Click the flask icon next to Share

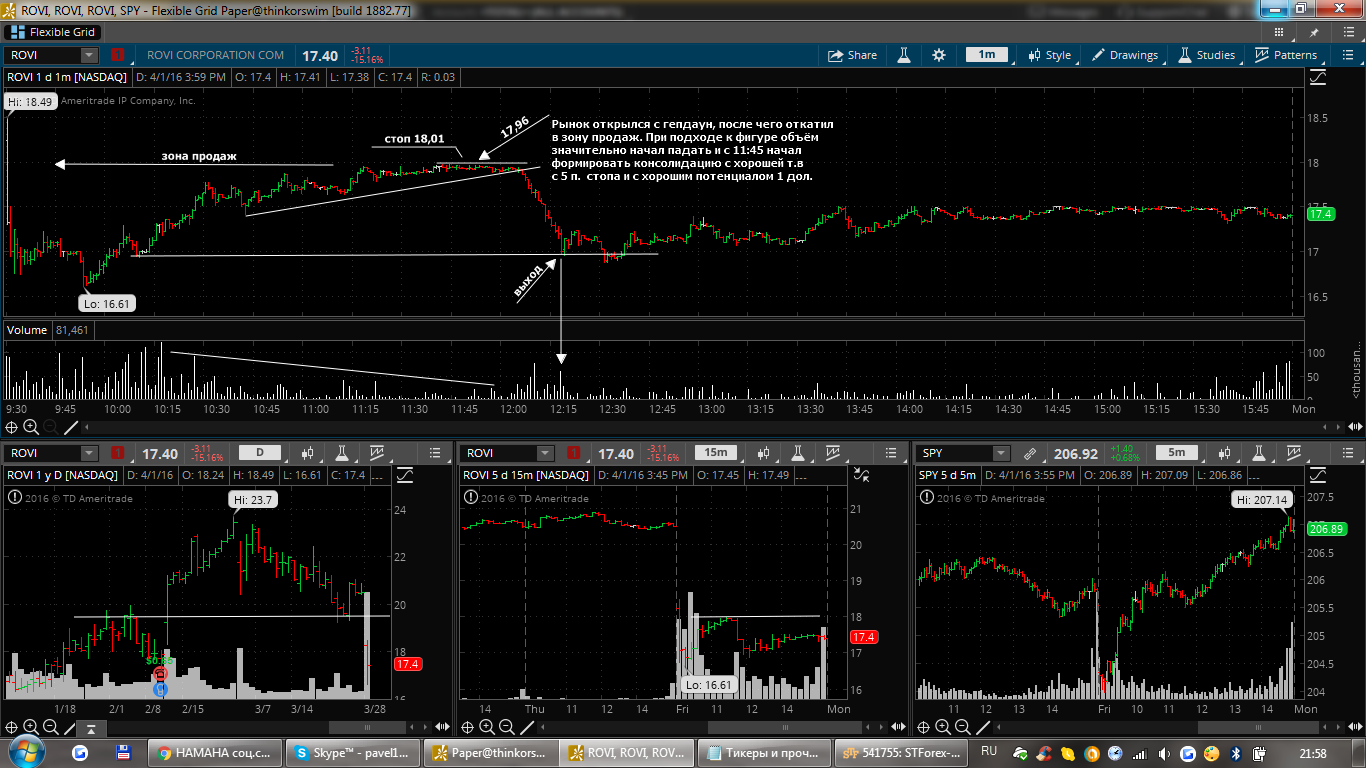904,55
